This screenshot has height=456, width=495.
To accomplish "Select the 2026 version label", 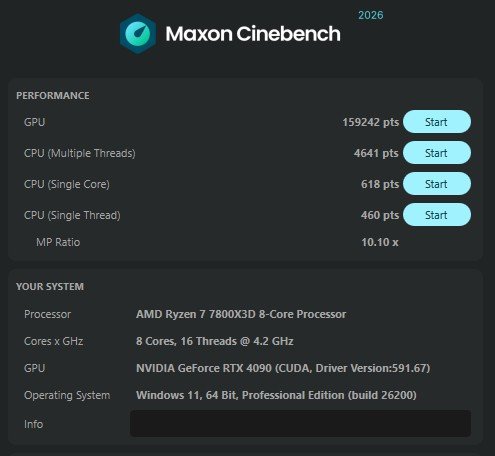I will 371,15.
